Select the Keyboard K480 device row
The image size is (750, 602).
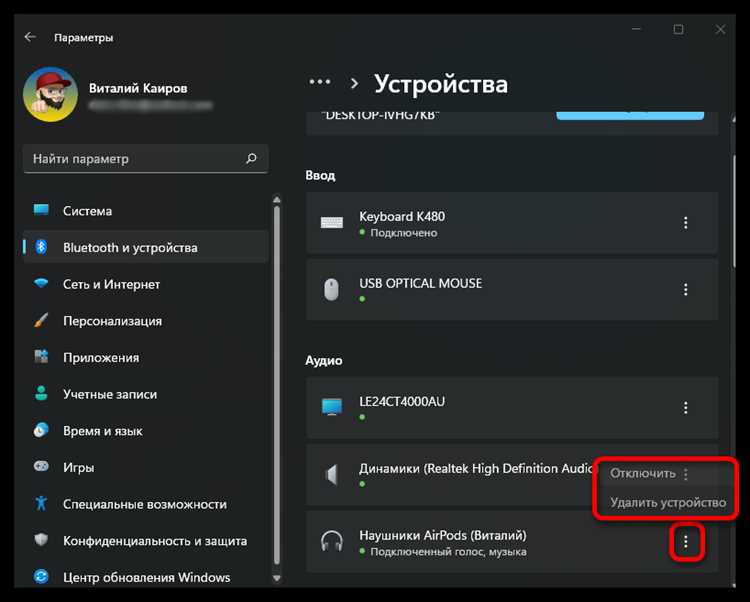[x=512, y=223]
